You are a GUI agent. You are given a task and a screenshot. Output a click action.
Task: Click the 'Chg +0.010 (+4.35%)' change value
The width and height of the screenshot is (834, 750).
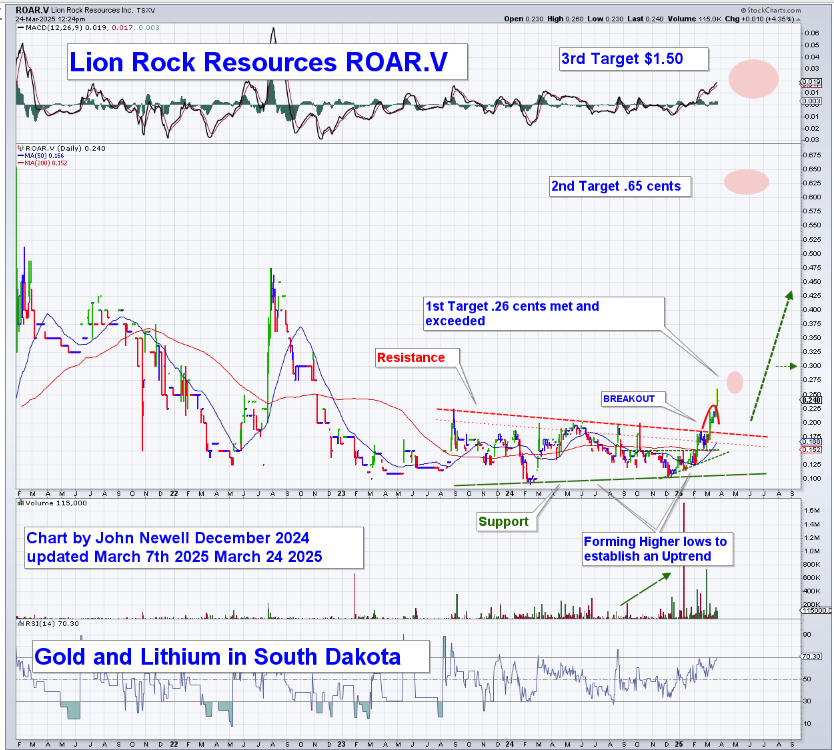[x=762, y=19]
